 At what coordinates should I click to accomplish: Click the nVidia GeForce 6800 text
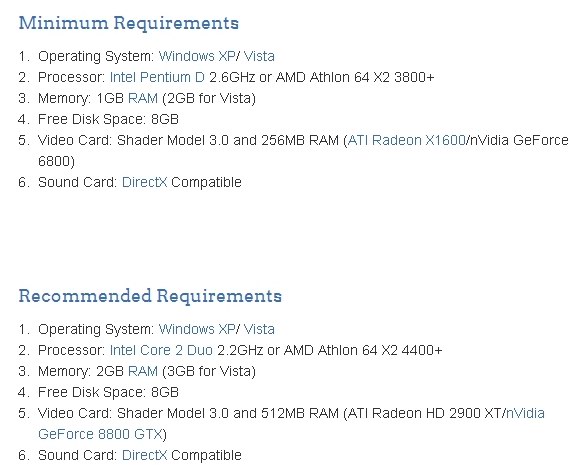(x=519, y=140)
